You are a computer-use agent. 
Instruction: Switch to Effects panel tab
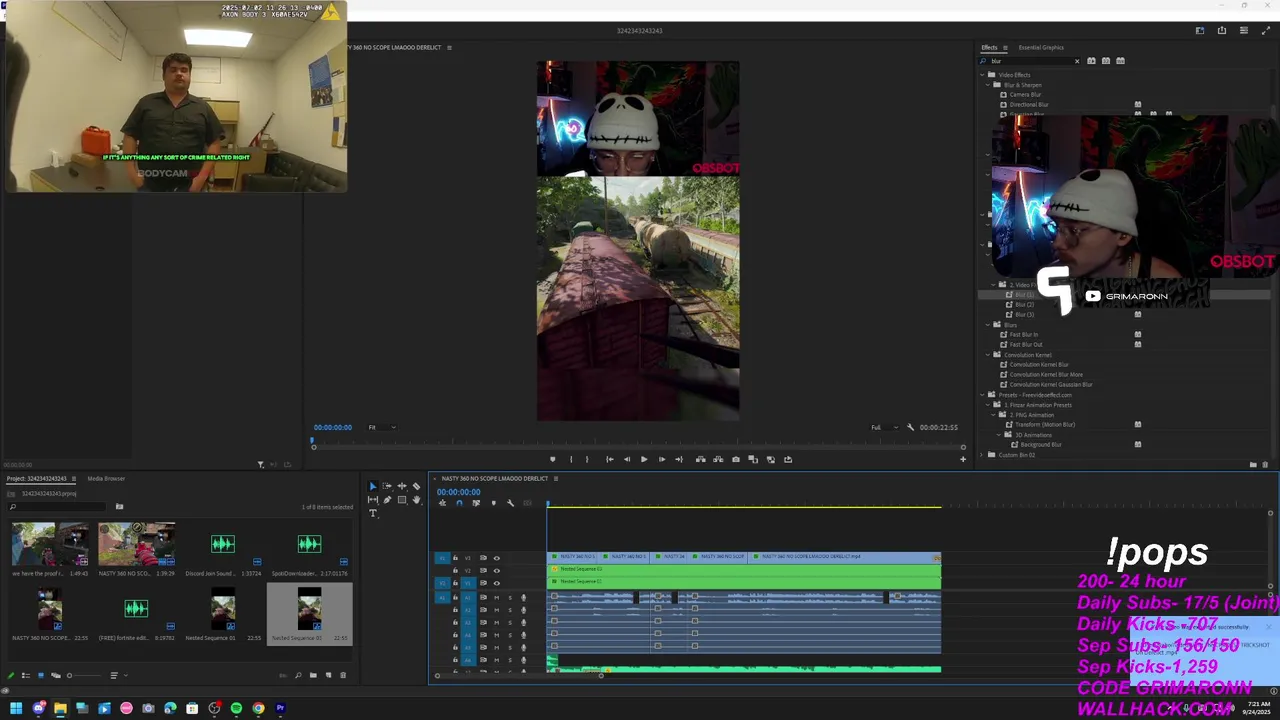point(989,47)
